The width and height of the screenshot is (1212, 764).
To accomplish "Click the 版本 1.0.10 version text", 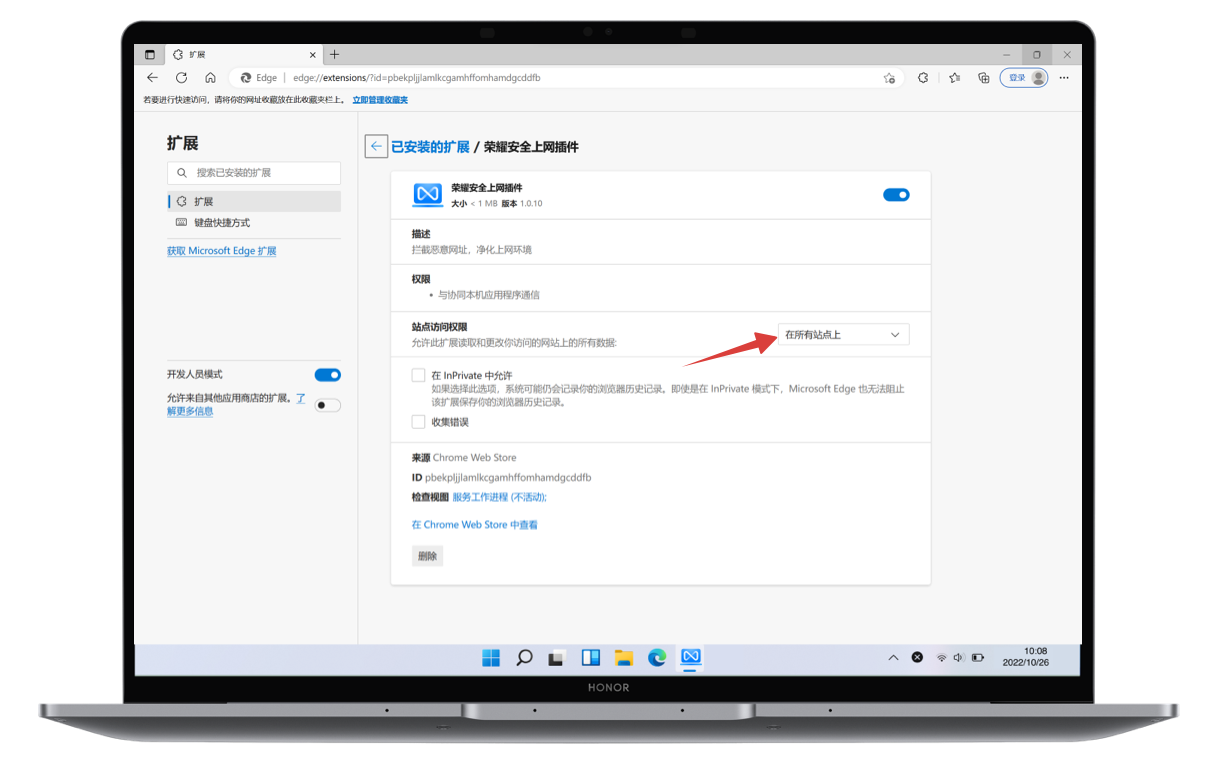I will [522, 203].
